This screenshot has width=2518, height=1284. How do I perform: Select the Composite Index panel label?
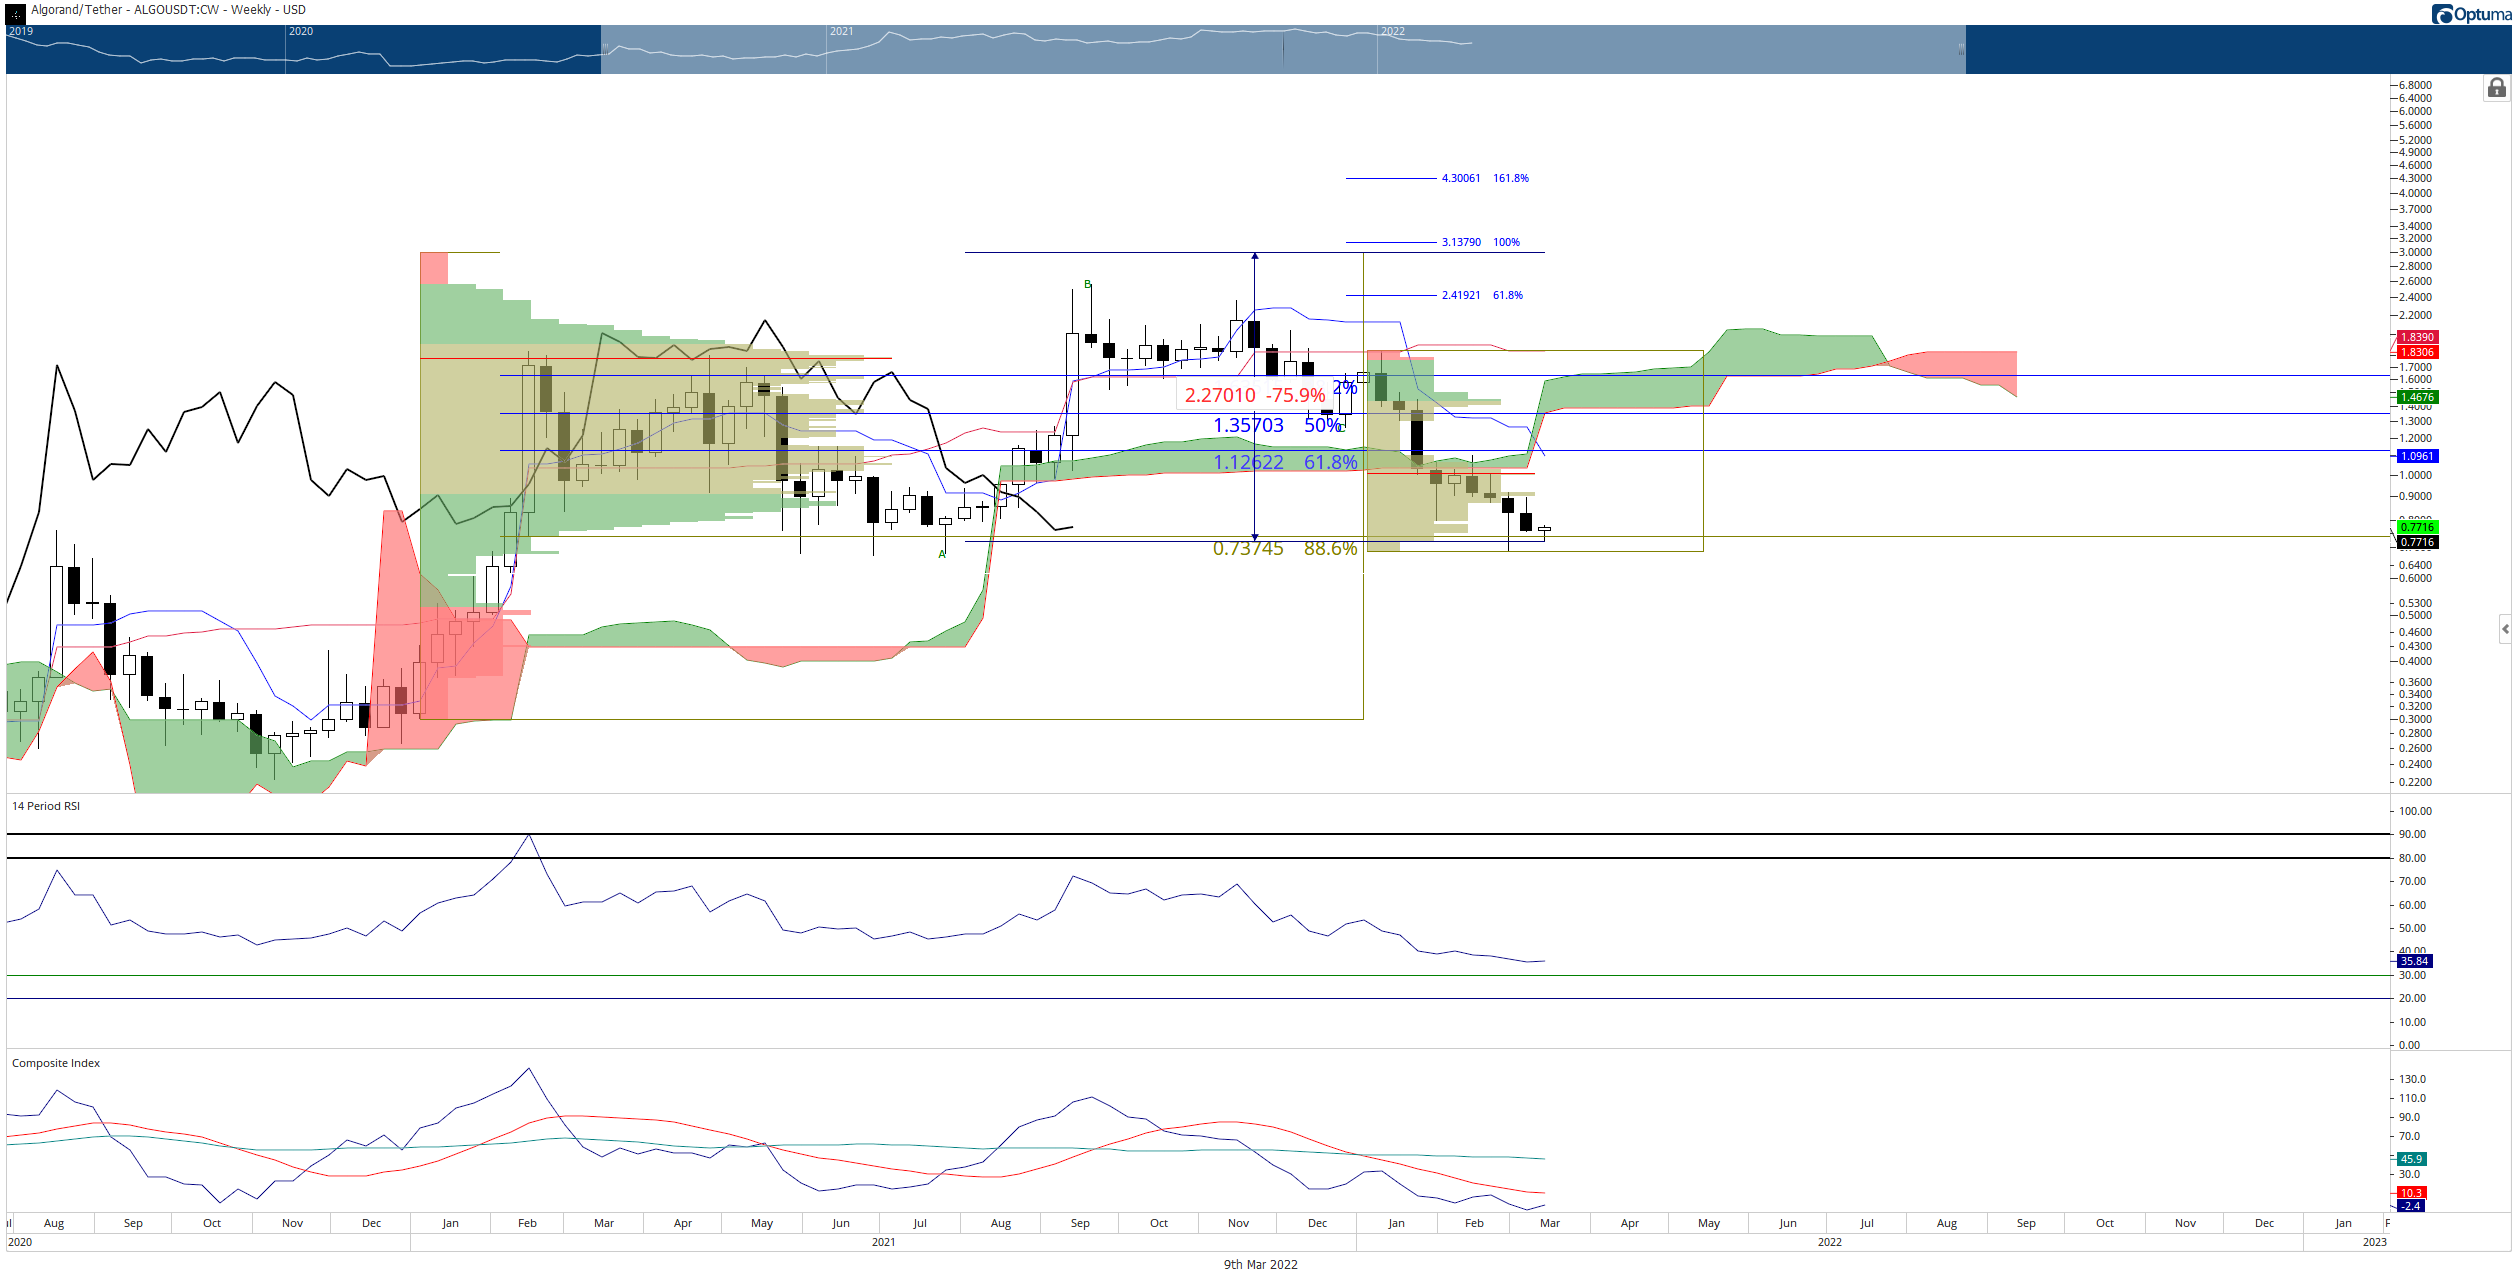56,1063
